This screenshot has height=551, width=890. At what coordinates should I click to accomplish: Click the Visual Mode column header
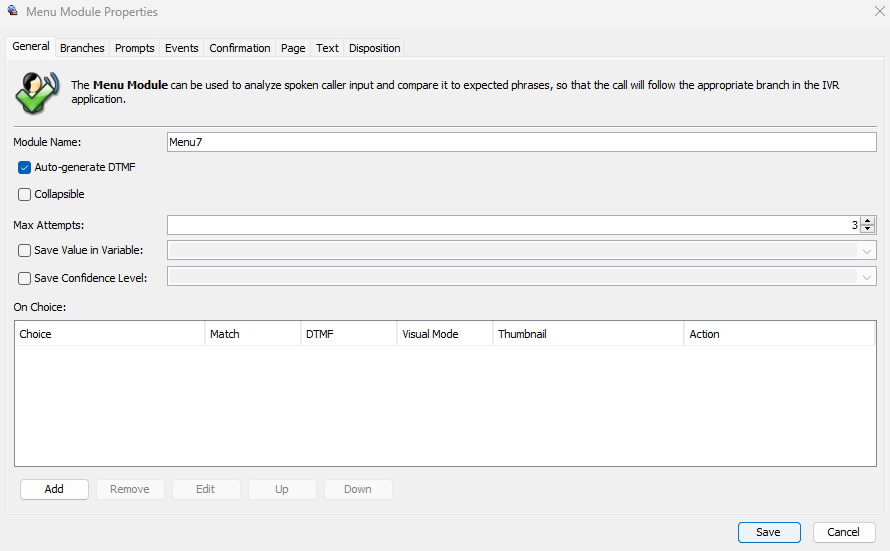click(444, 334)
